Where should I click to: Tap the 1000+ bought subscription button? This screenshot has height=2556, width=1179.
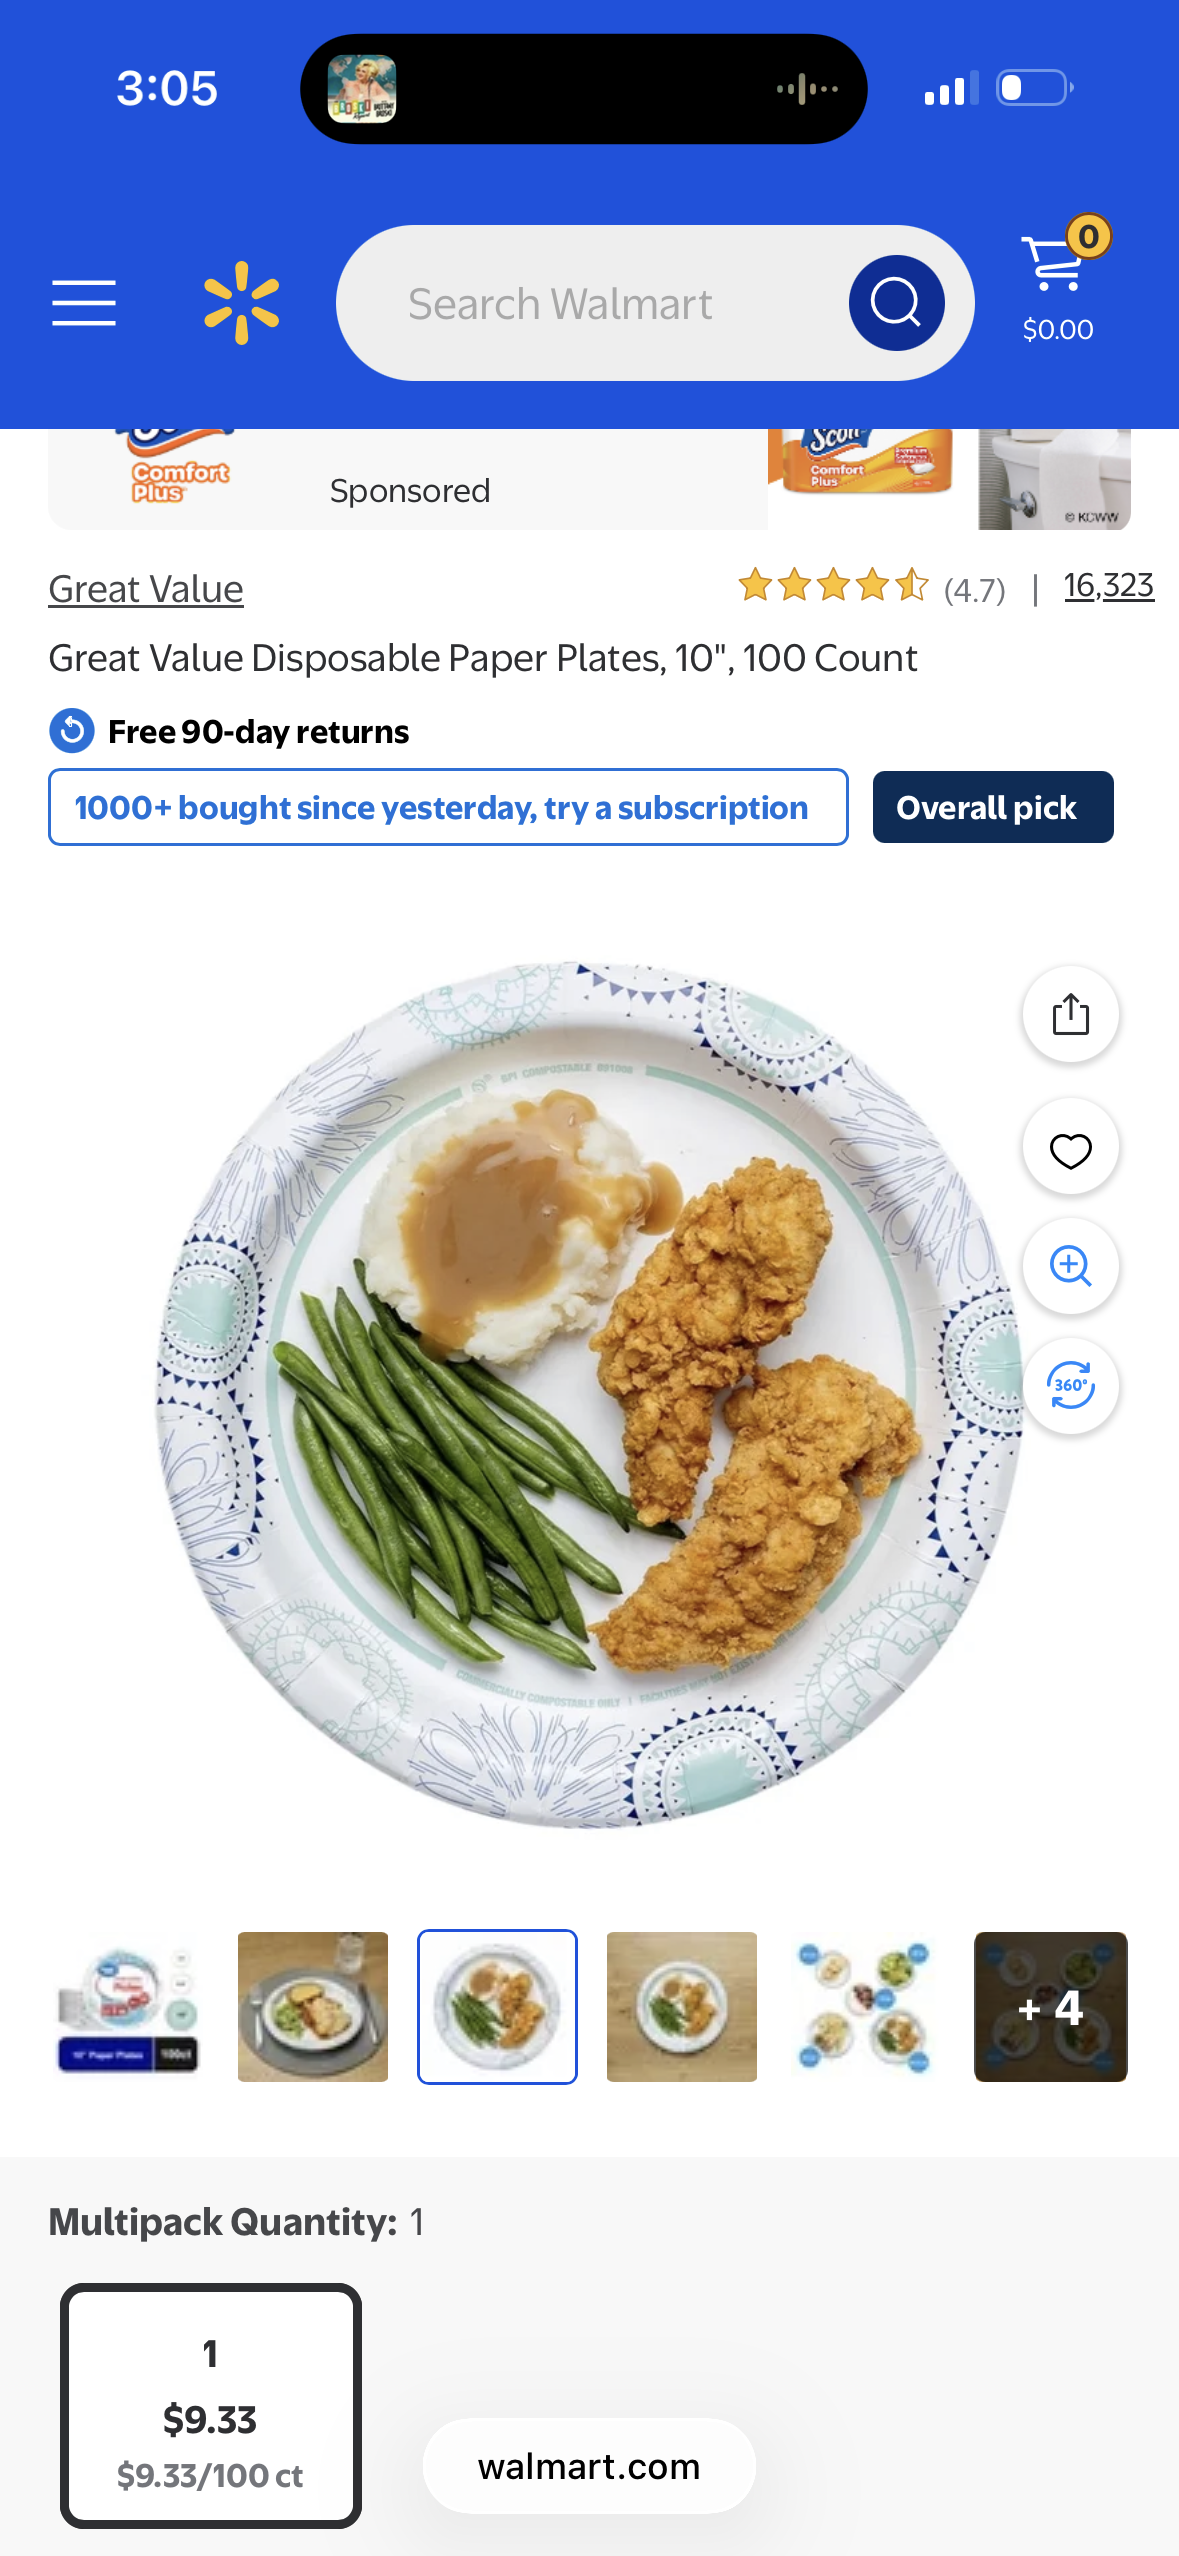click(x=448, y=807)
